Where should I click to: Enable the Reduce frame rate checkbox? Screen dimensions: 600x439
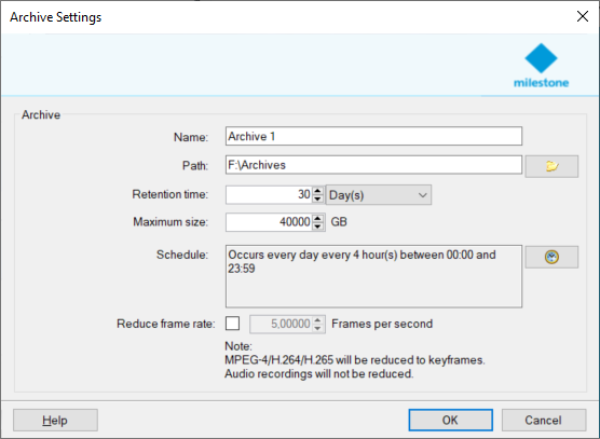point(233,323)
